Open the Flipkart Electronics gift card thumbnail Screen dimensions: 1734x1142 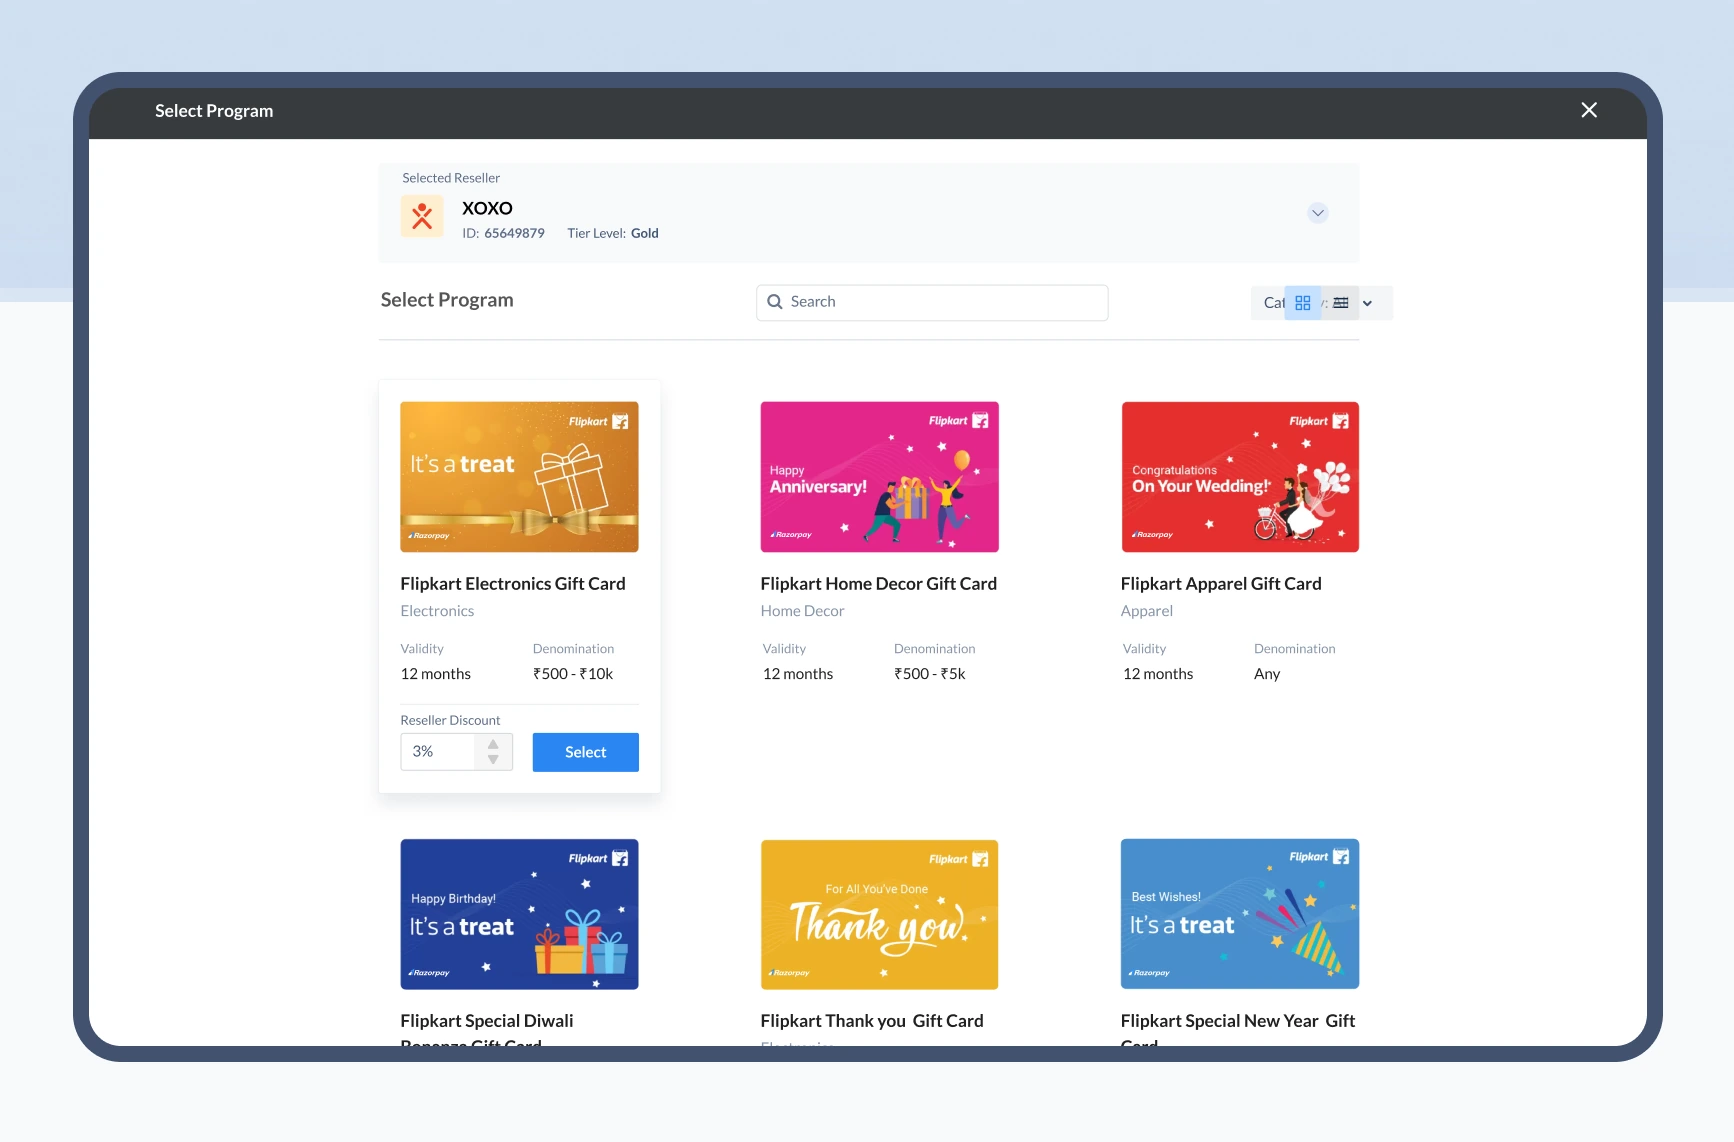(519, 477)
